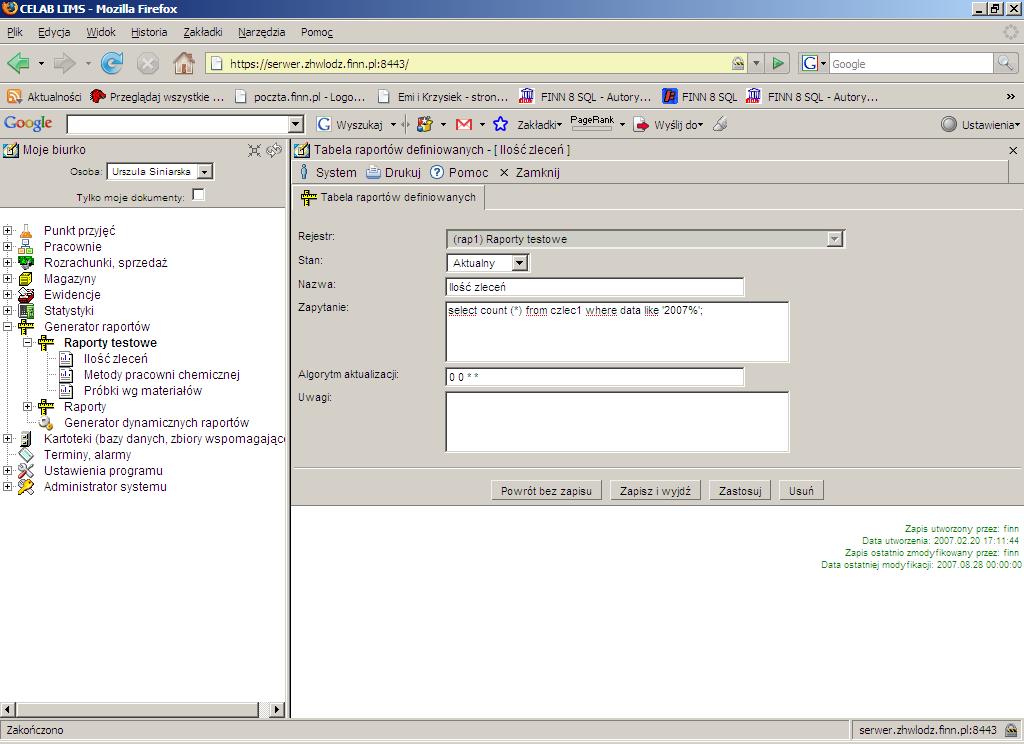Viewport: 1024px width, 744px height.
Task: Click the Gmail icon in Google toolbar
Action: click(x=464, y=124)
